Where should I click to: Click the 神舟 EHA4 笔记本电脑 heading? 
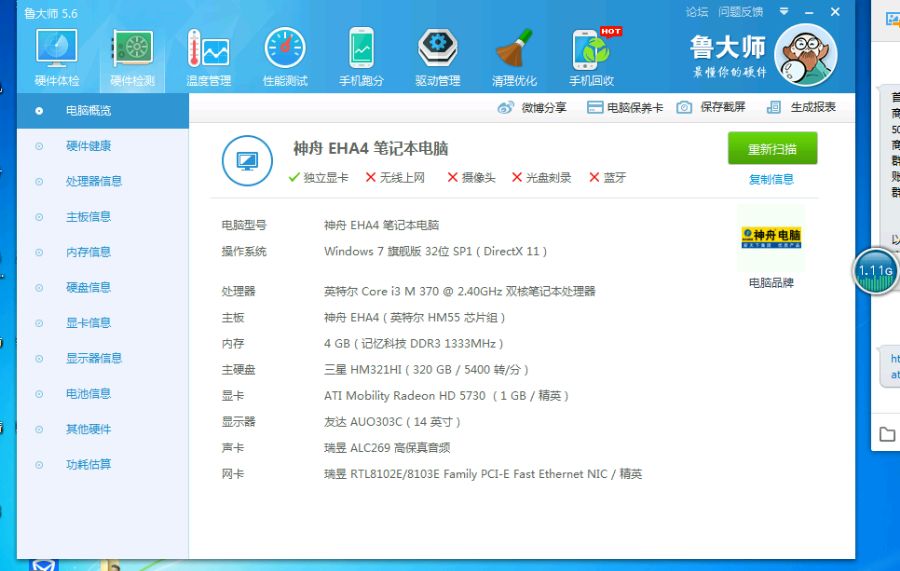coord(371,149)
